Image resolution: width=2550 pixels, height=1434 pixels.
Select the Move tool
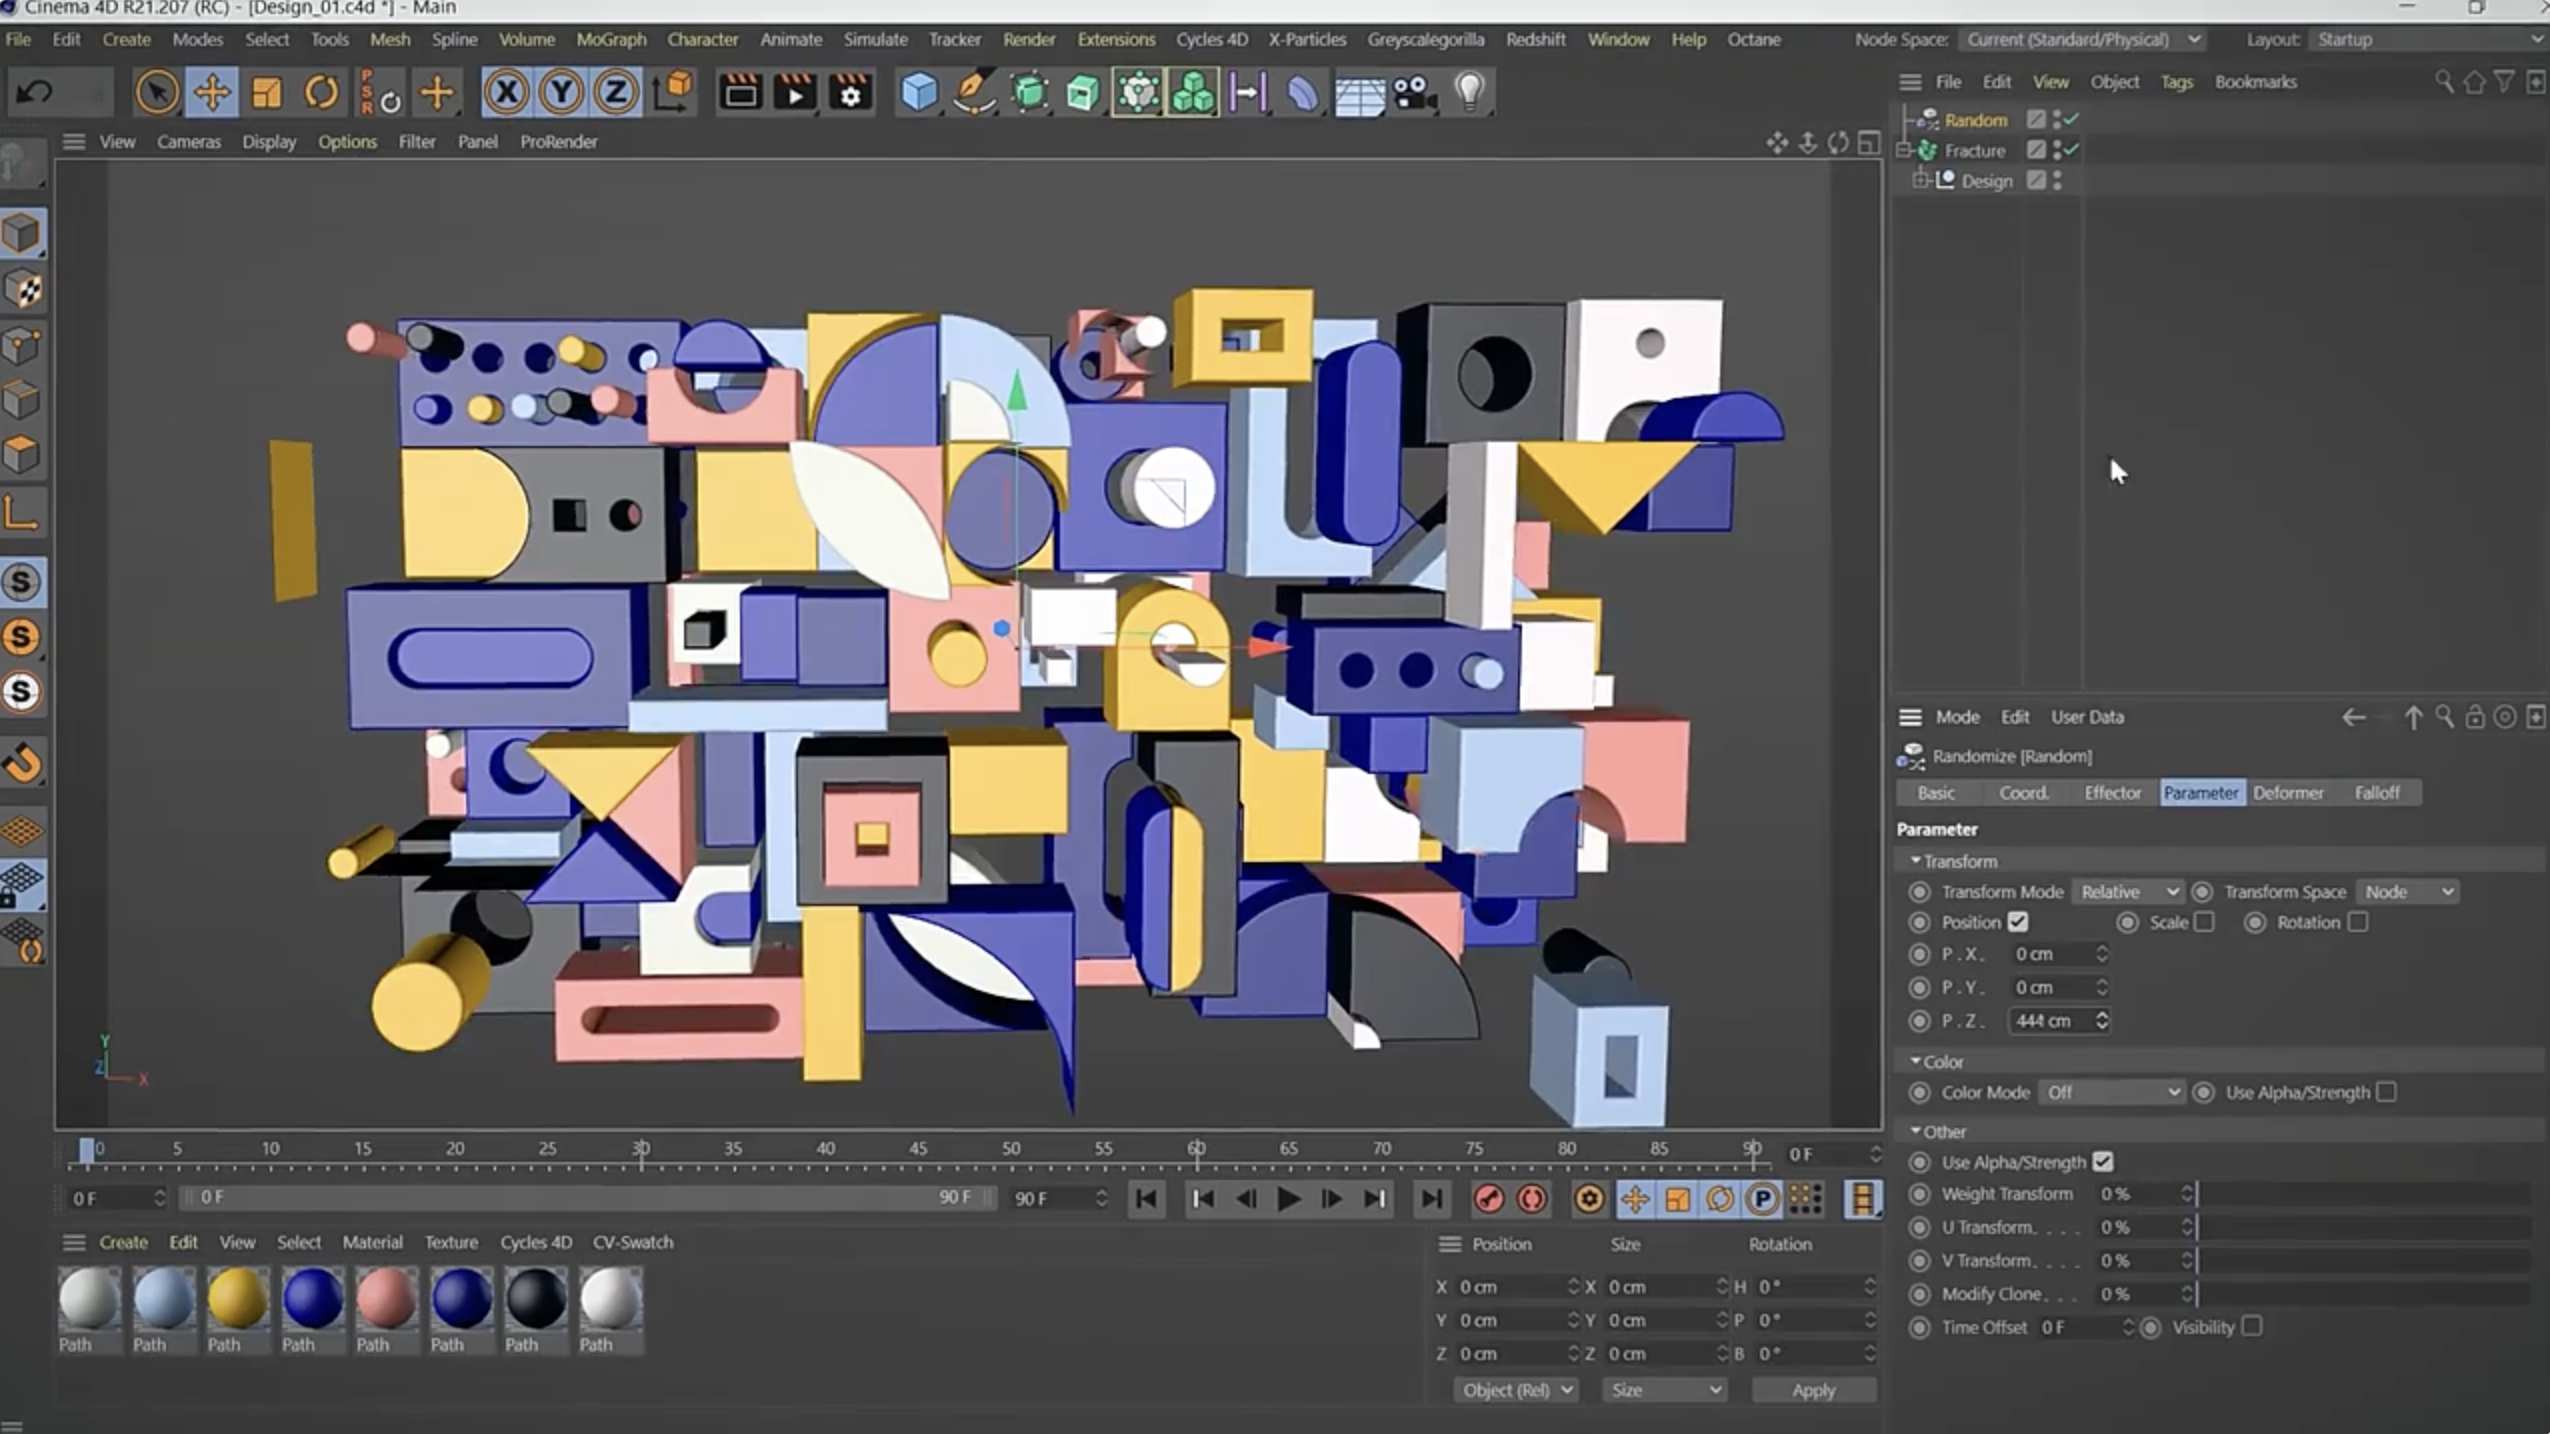click(x=211, y=91)
